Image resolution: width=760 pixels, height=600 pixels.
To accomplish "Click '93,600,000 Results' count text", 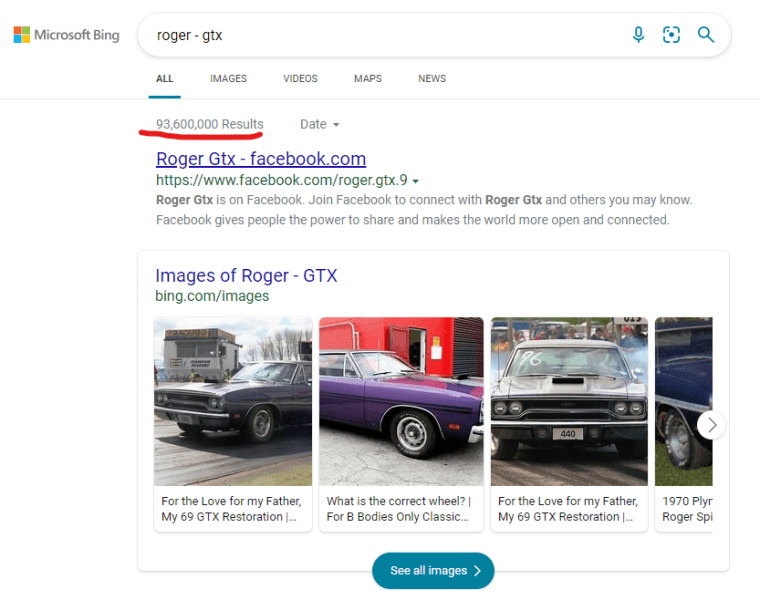I will [x=209, y=125].
